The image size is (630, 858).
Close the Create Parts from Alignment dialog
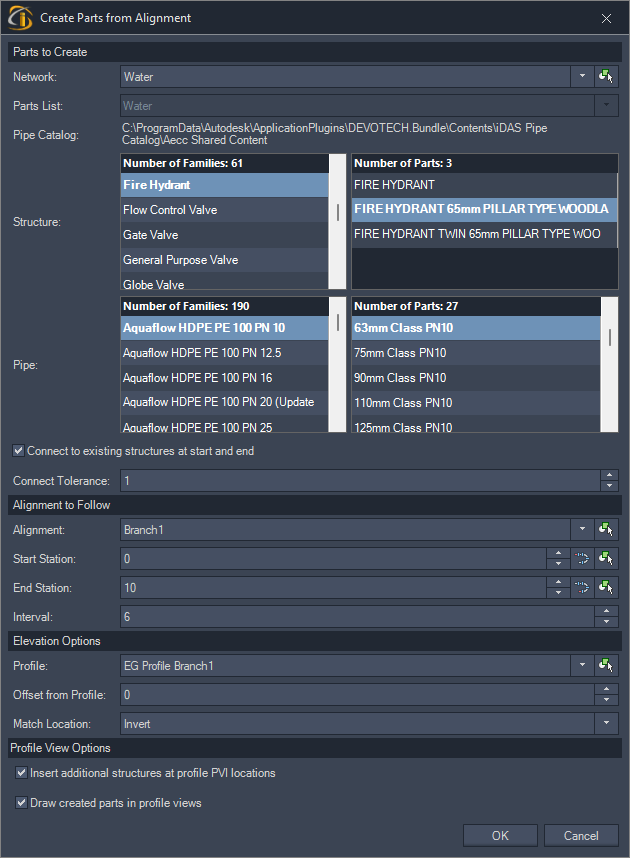coord(606,19)
